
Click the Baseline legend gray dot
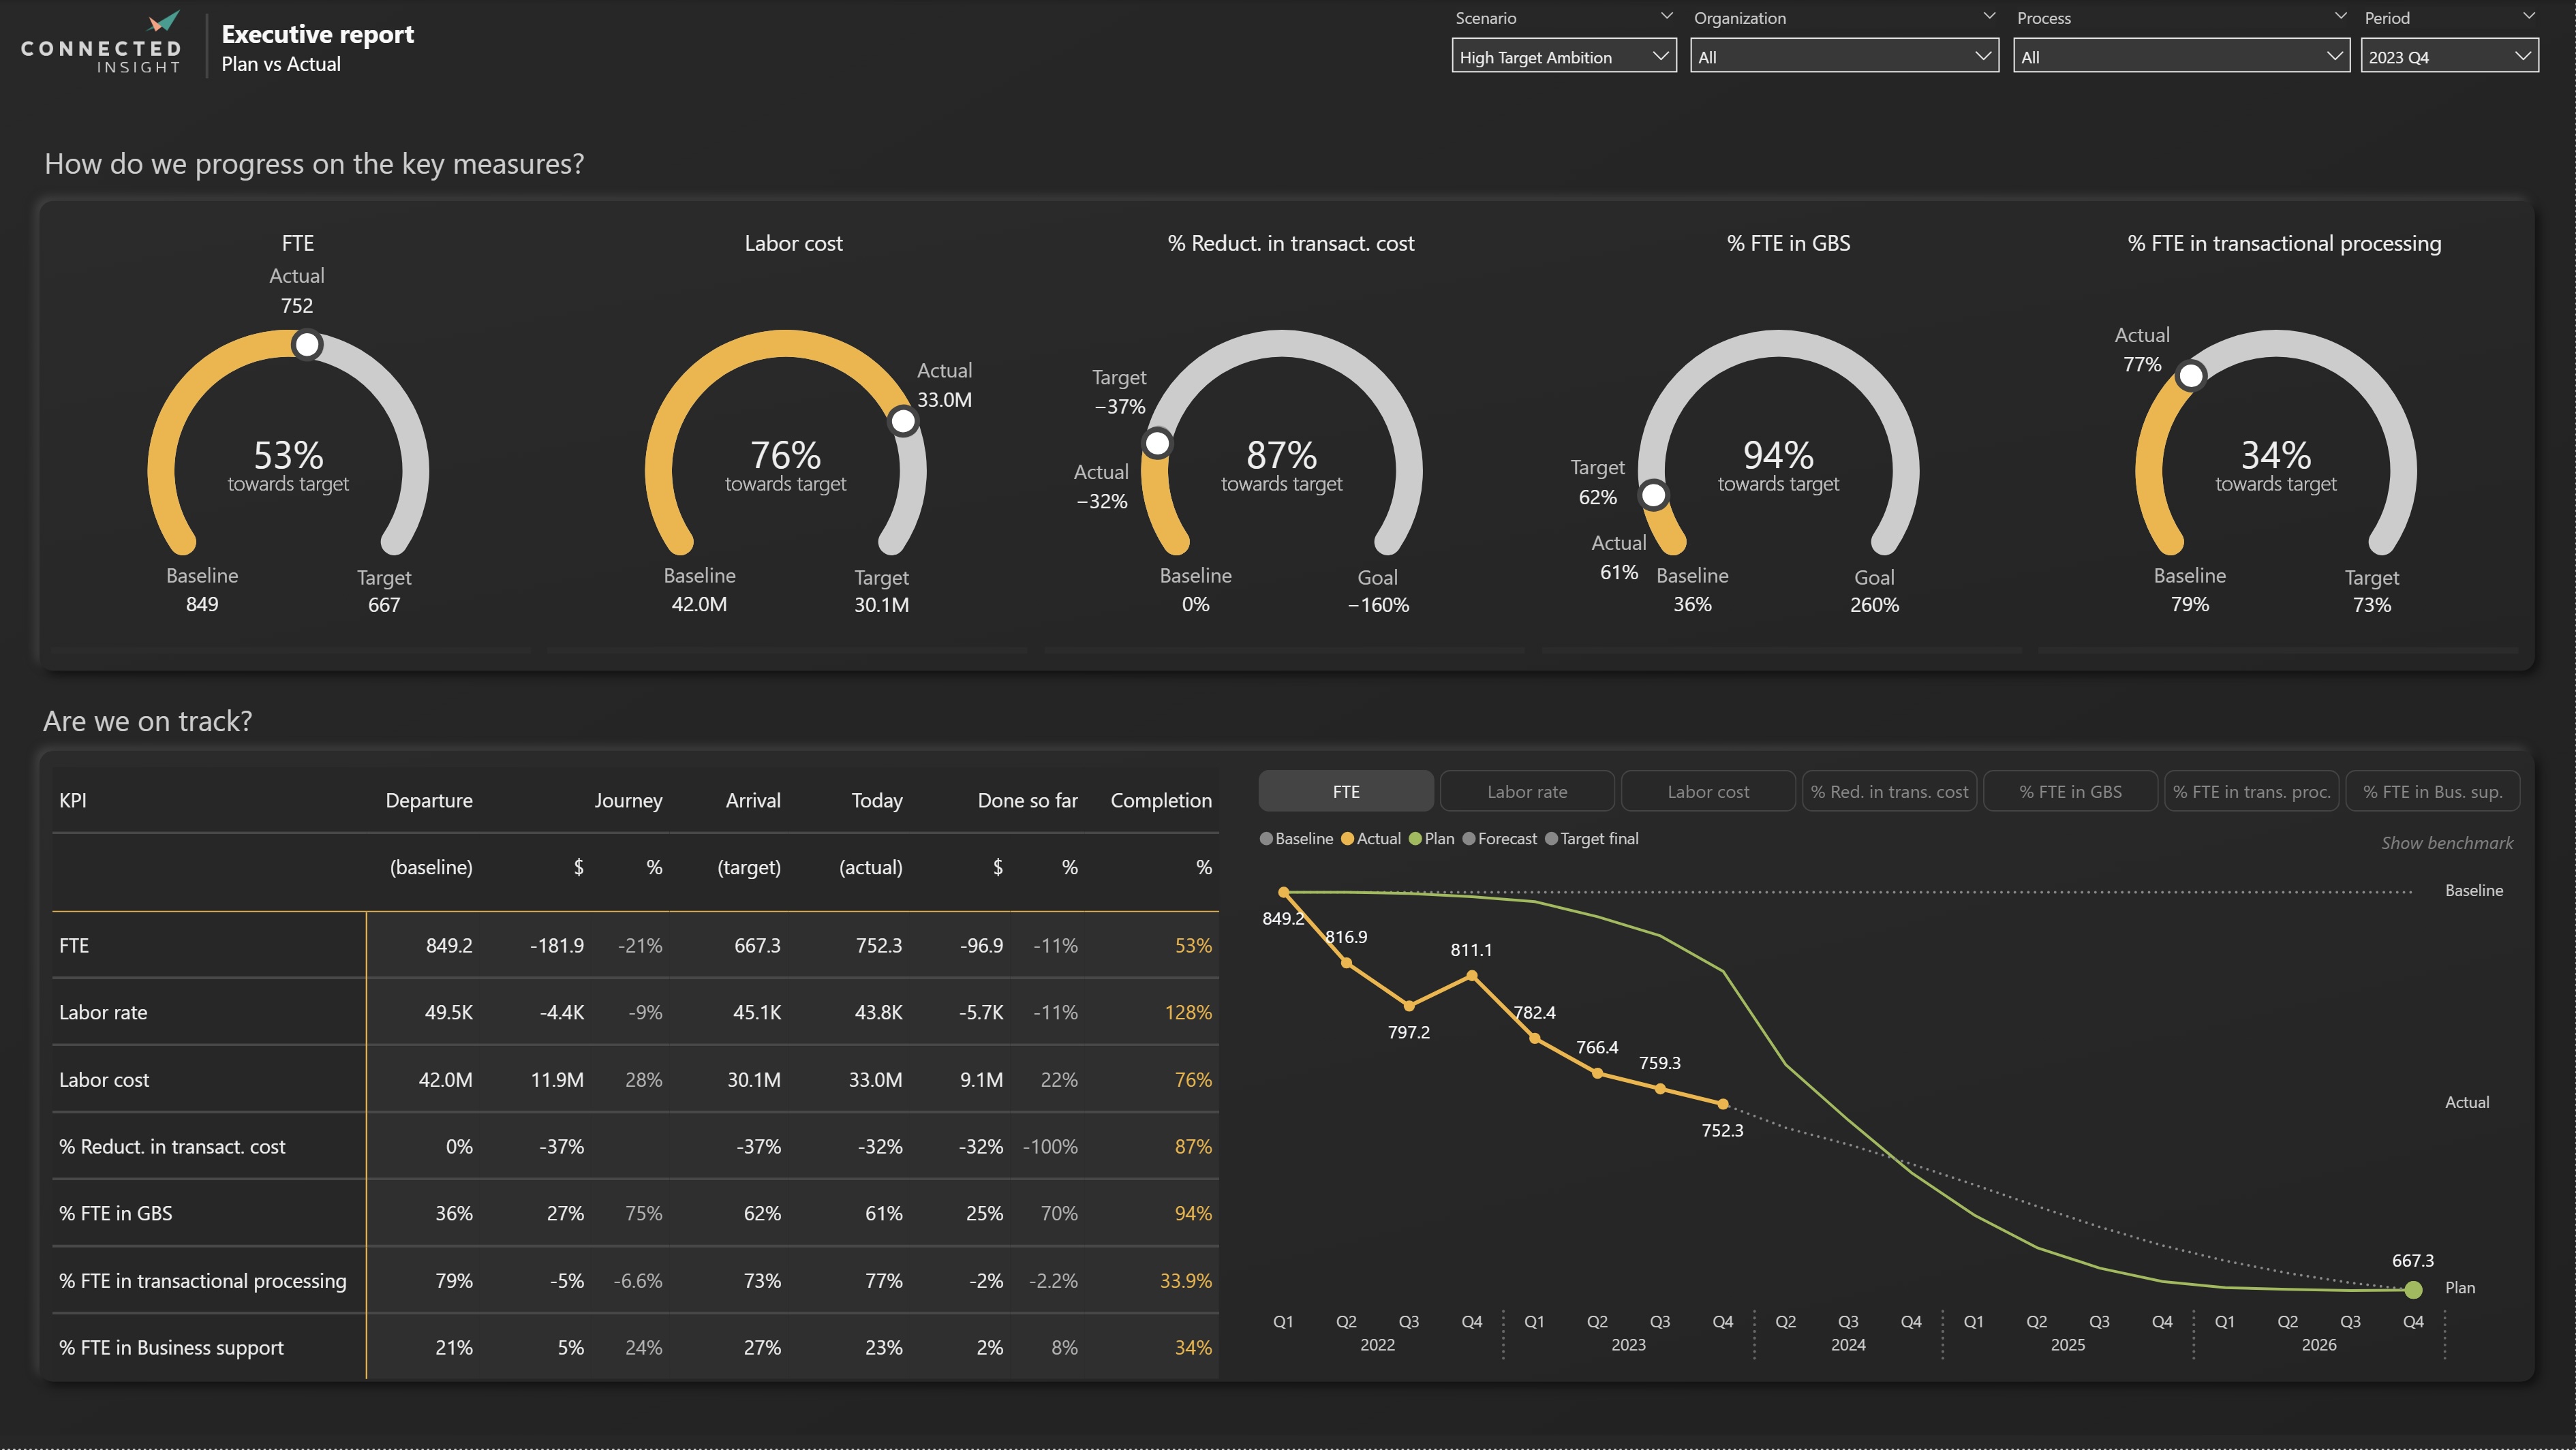[1267, 839]
